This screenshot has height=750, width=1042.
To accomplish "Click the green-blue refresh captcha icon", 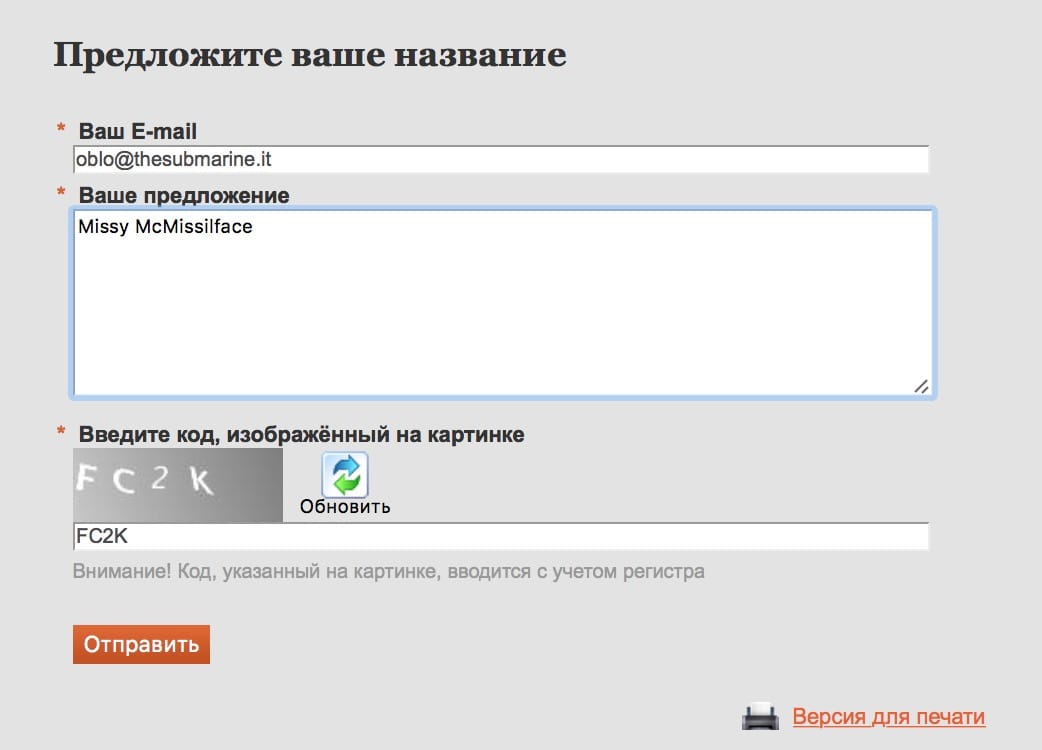I will pos(345,474).
